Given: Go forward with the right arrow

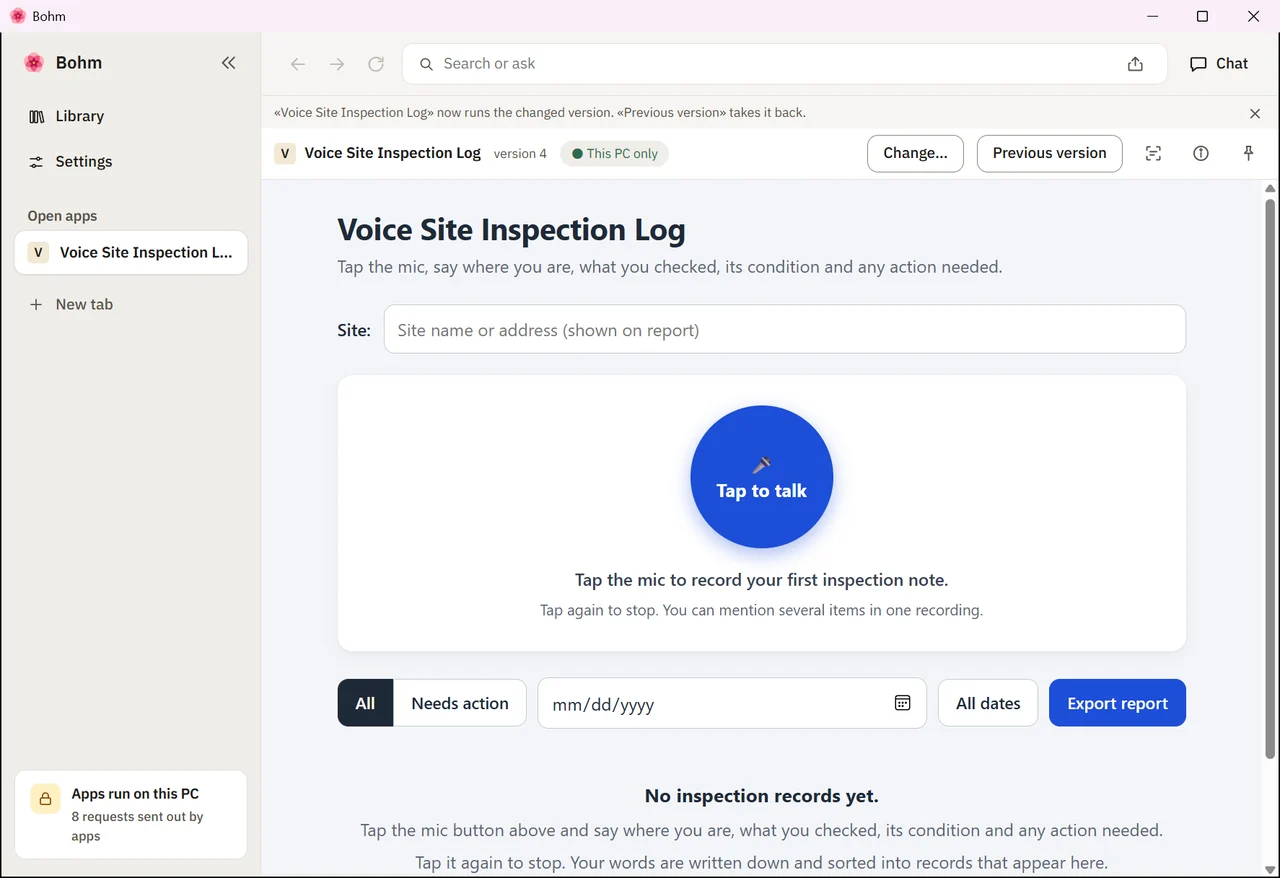Looking at the screenshot, I should [337, 64].
